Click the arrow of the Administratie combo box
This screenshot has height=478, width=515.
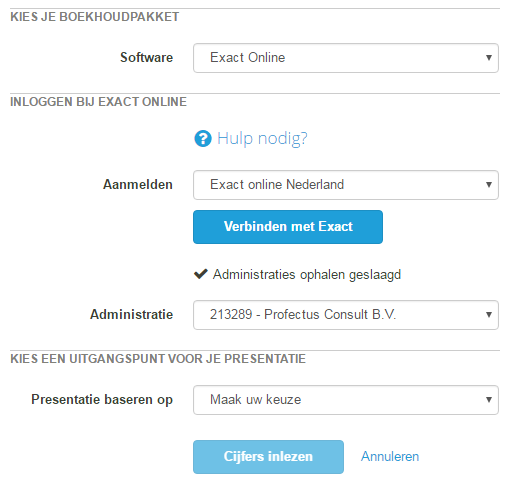click(x=489, y=315)
